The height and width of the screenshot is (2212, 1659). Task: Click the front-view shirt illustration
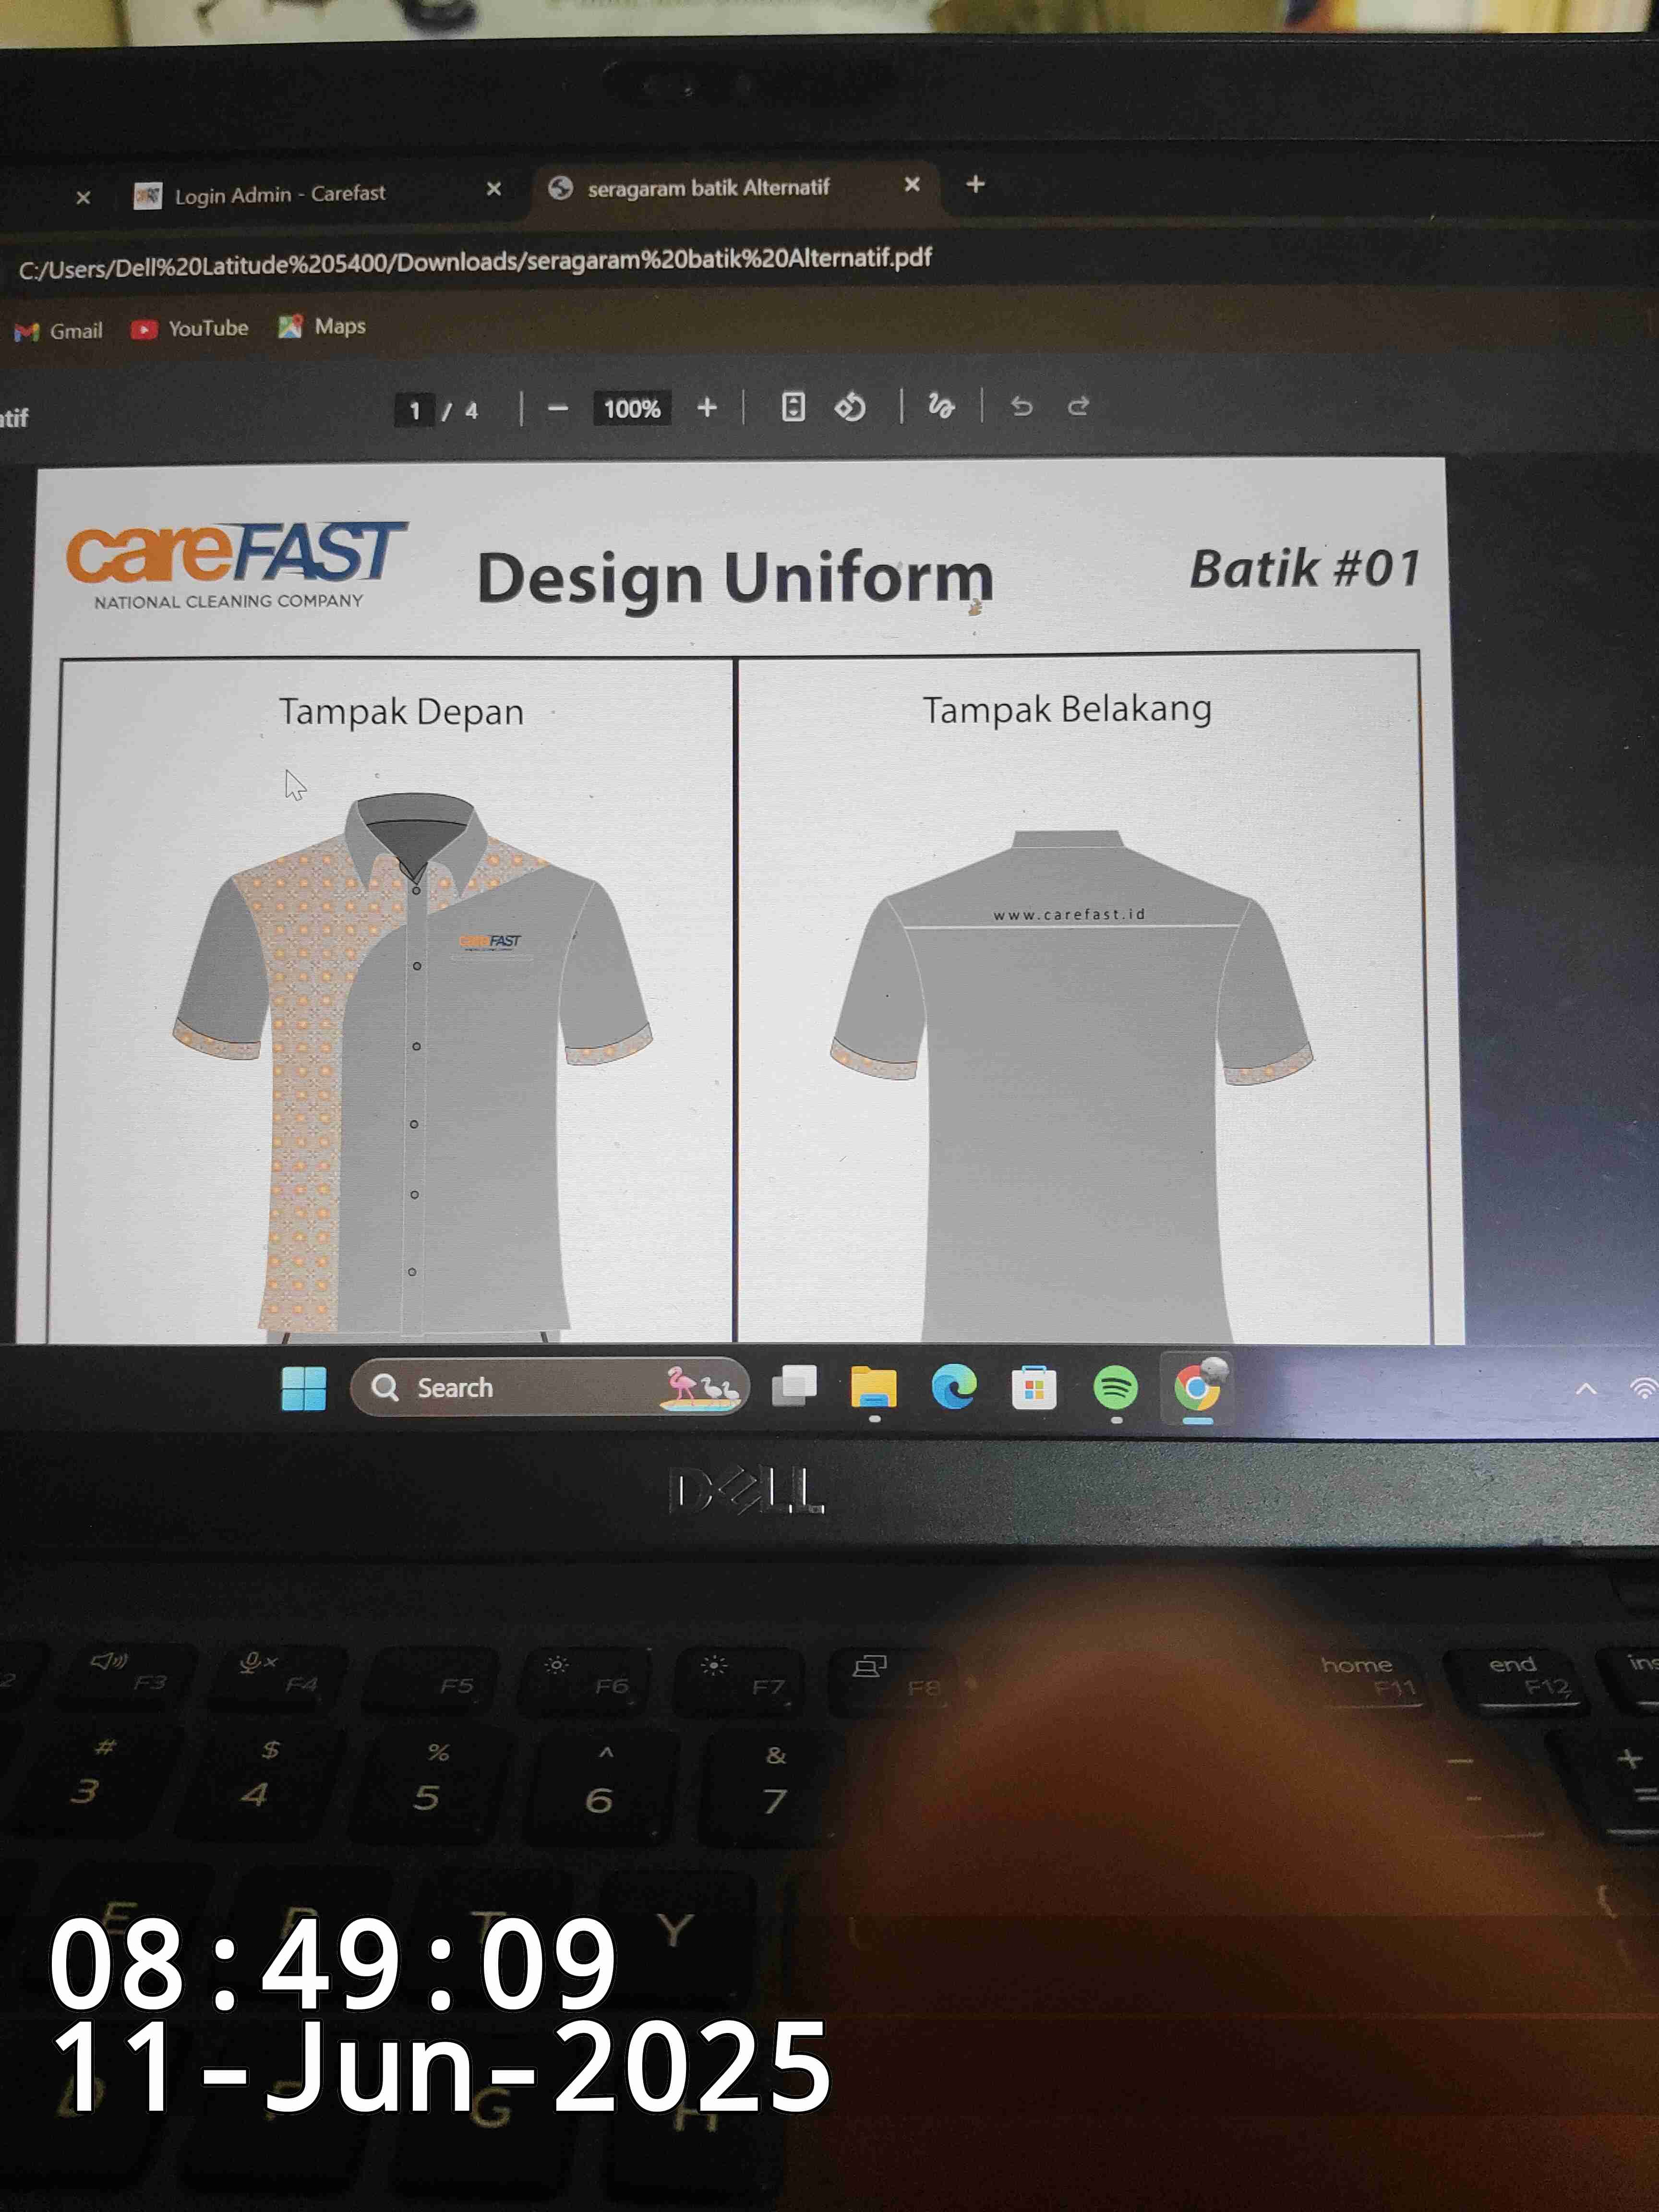pyautogui.click(x=412, y=1066)
